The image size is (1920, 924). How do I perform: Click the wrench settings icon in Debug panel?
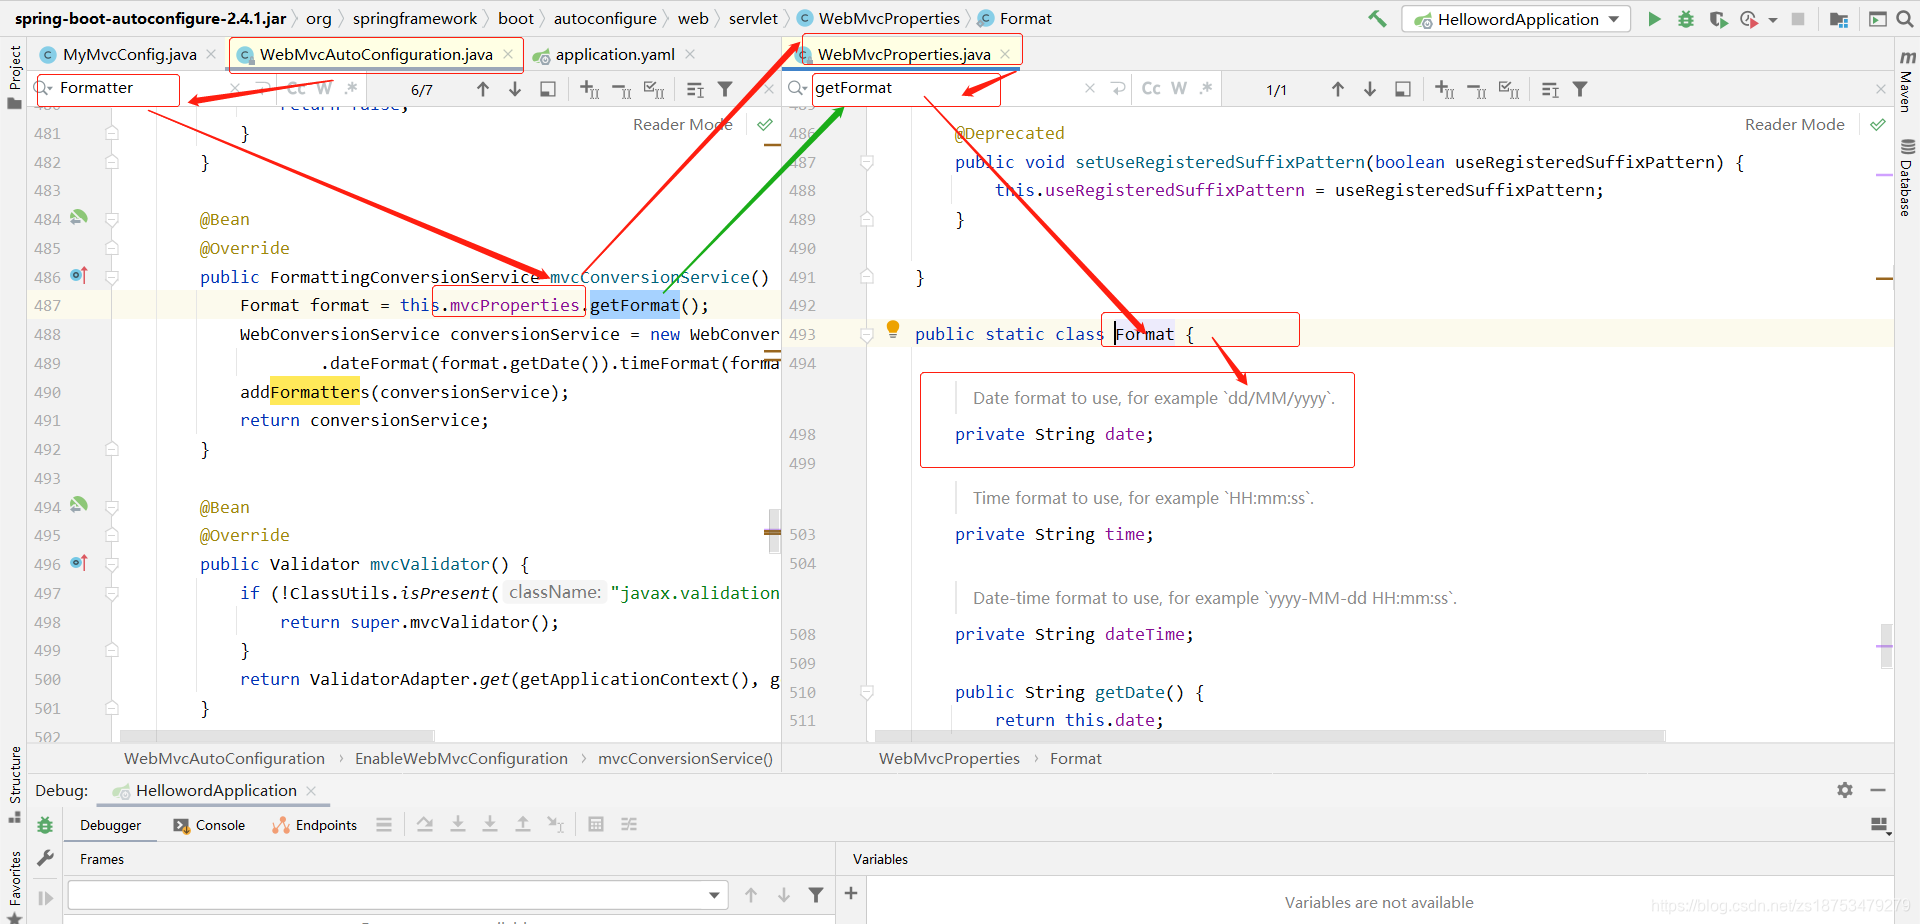click(x=45, y=858)
